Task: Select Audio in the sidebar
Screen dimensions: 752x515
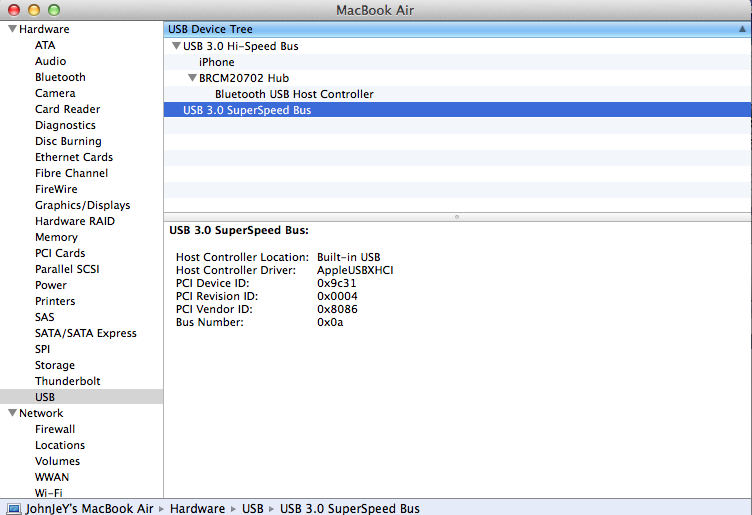Action: pos(50,61)
